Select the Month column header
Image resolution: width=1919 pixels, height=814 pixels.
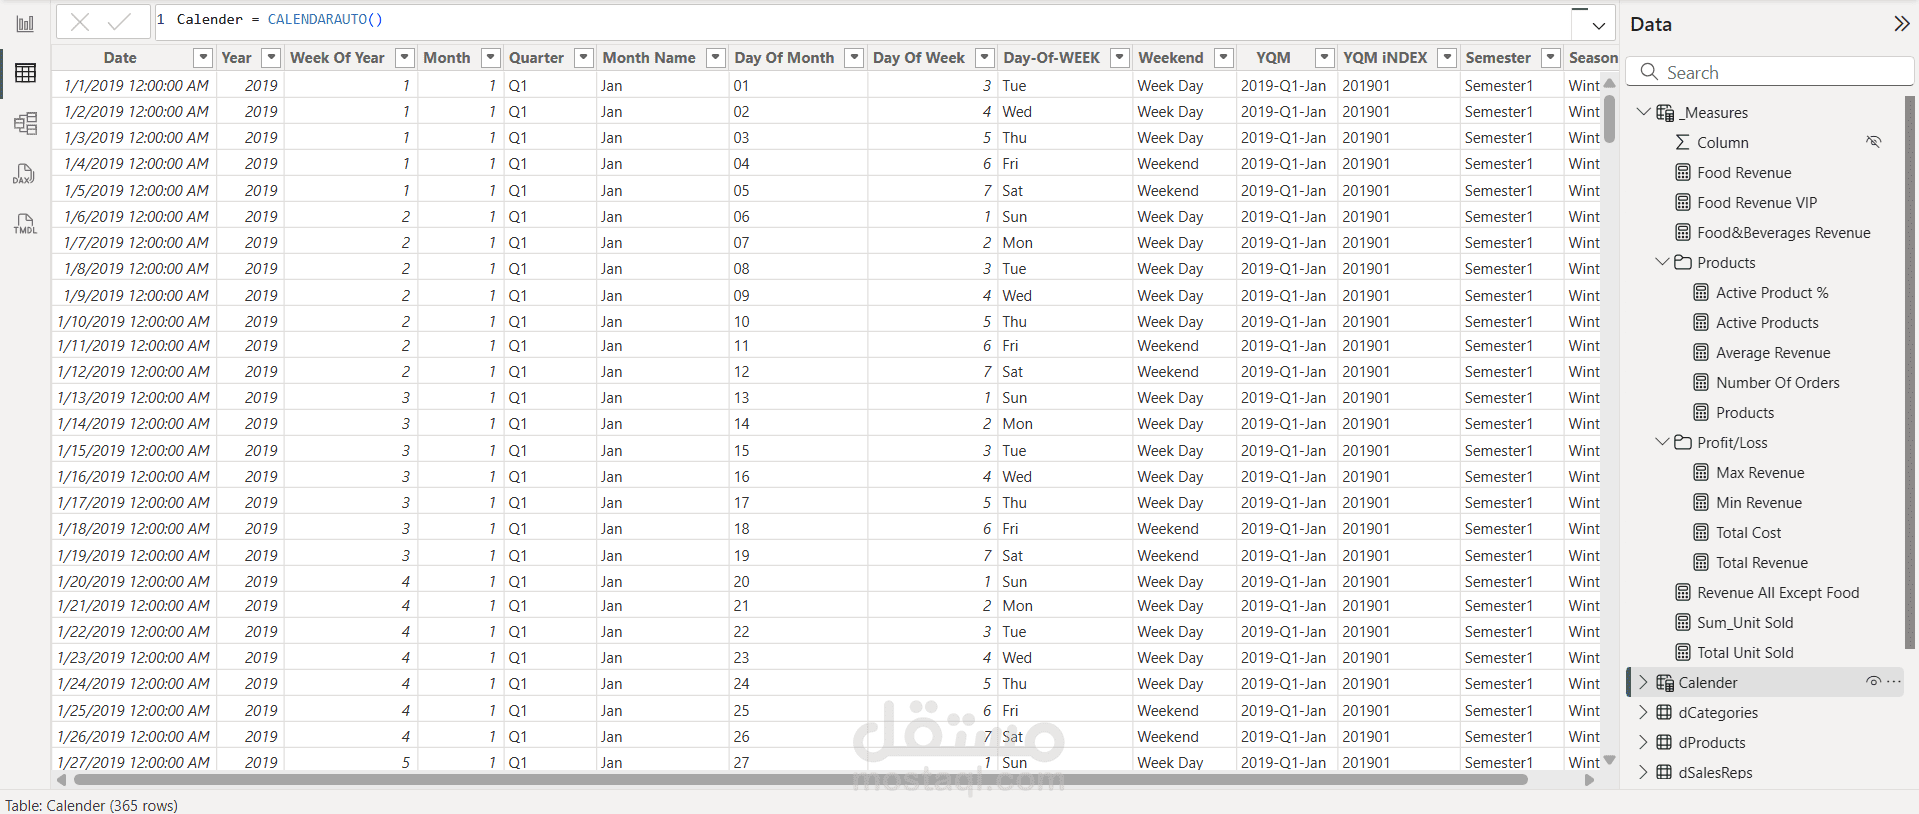click(x=447, y=58)
